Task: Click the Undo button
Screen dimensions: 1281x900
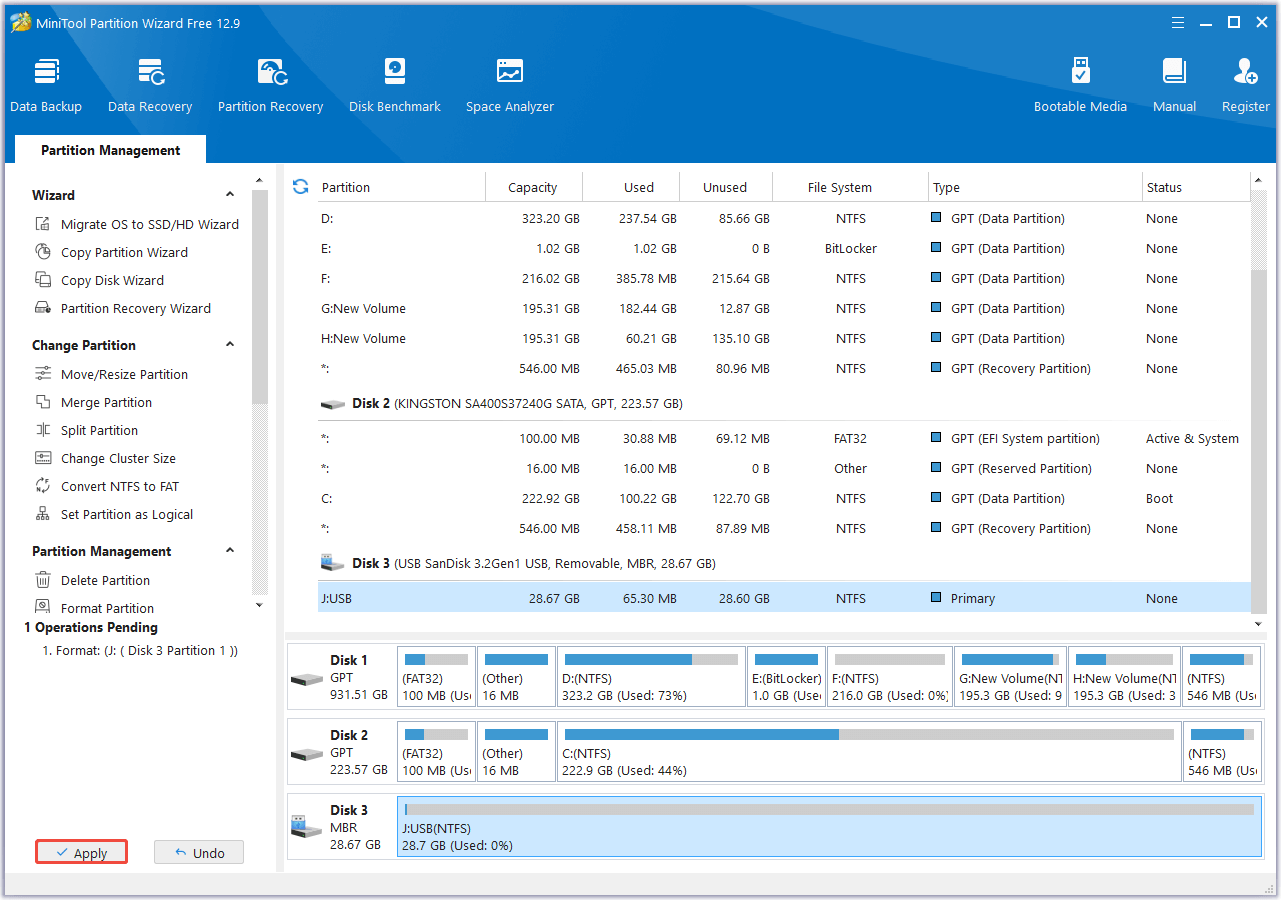Action: point(199,852)
